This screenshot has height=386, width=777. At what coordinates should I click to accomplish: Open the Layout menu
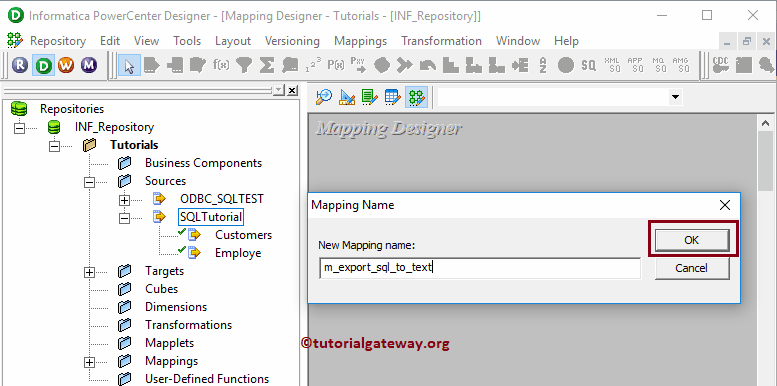pos(233,41)
